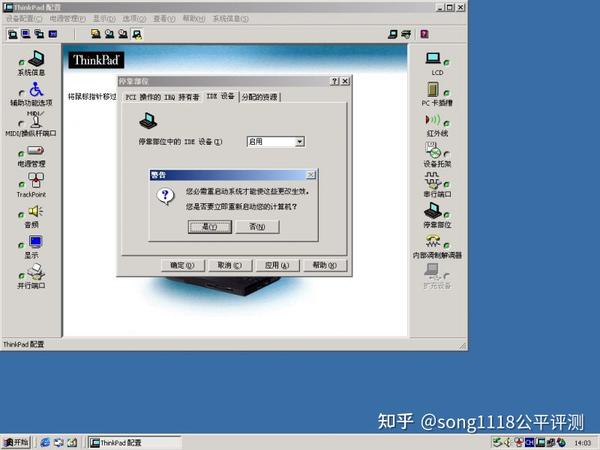Viewport: 600px width, 450px height.
Task: Open the 帮助(H) menu in menu bar
Action: 194,18
